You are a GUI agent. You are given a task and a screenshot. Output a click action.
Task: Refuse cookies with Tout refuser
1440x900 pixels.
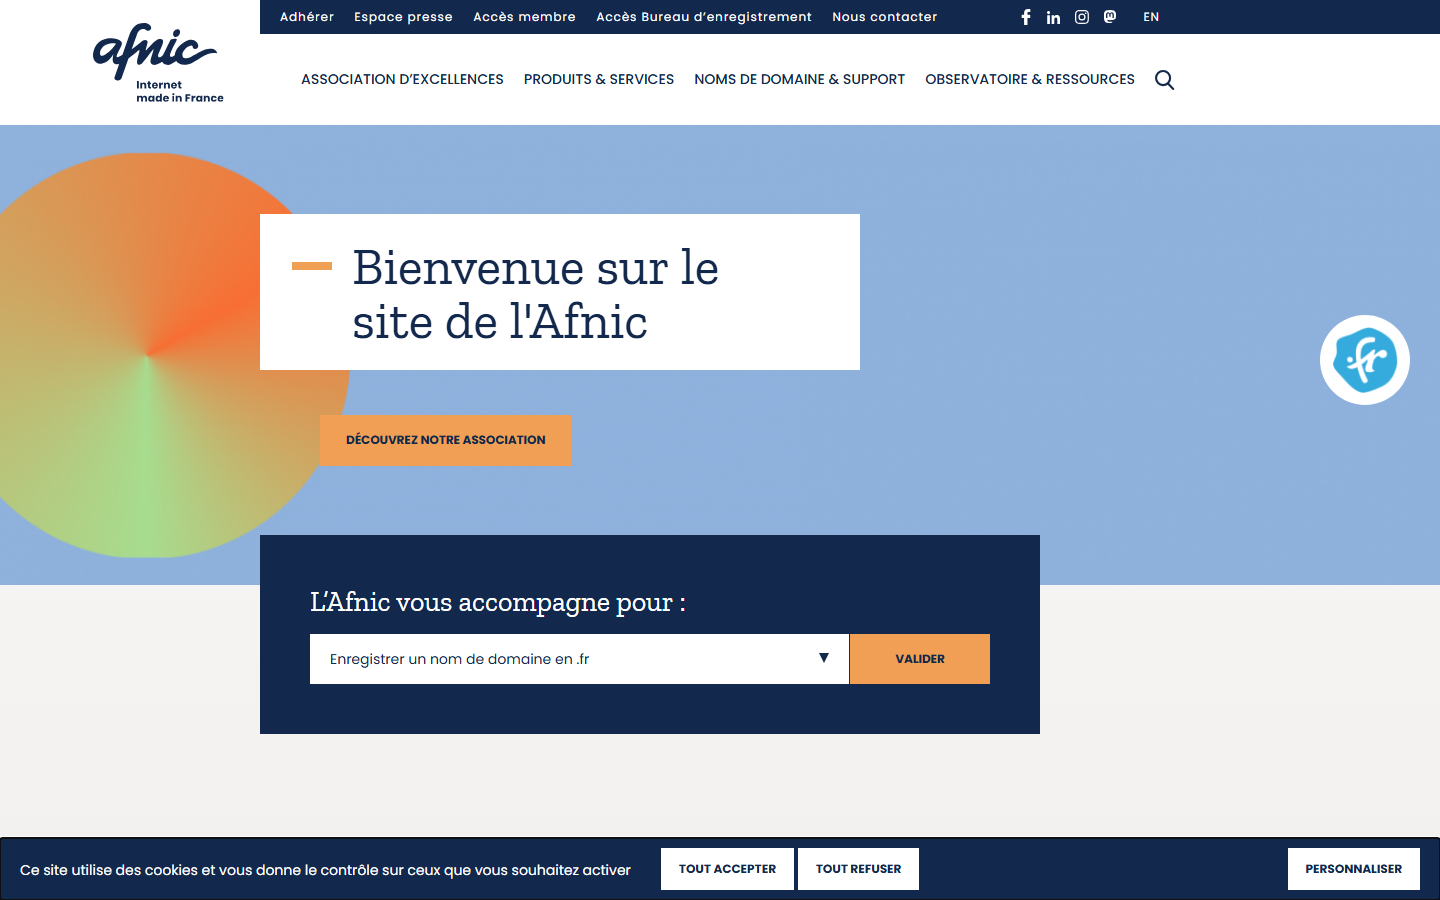click(858, 869)
